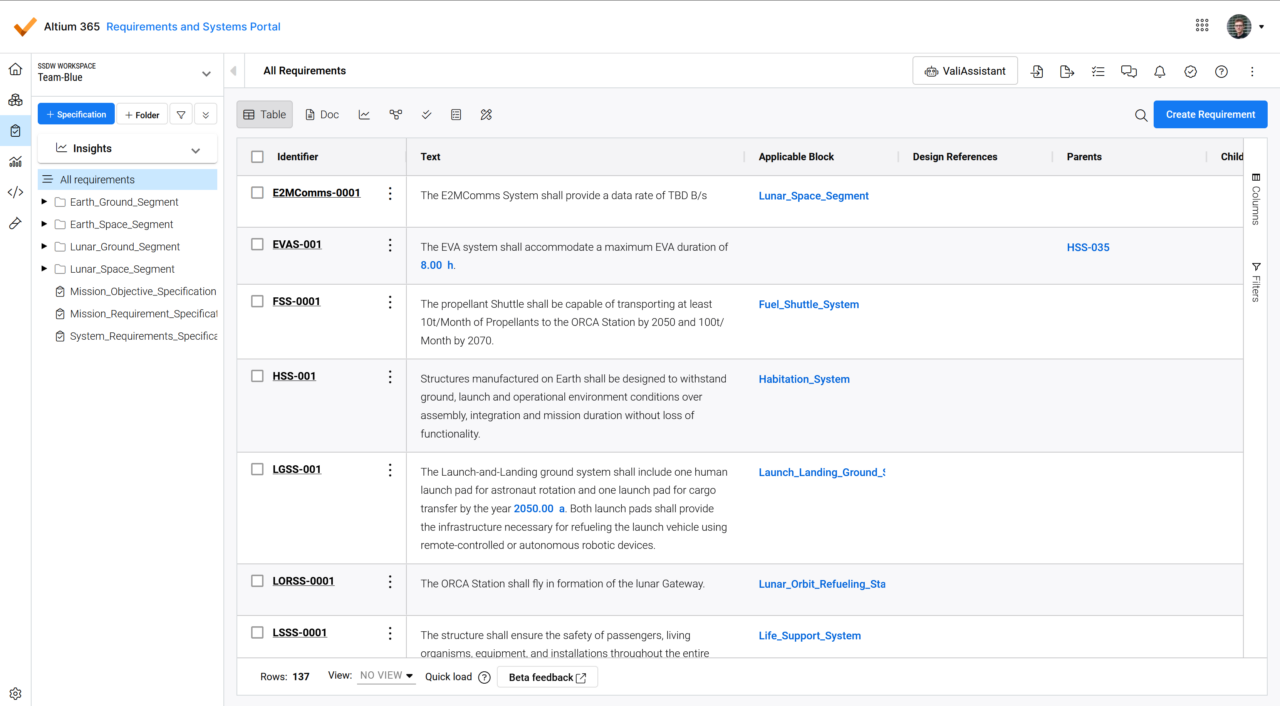
Task: Select Mission_Objective_Specification in the tree
Action: pos(142,292)
